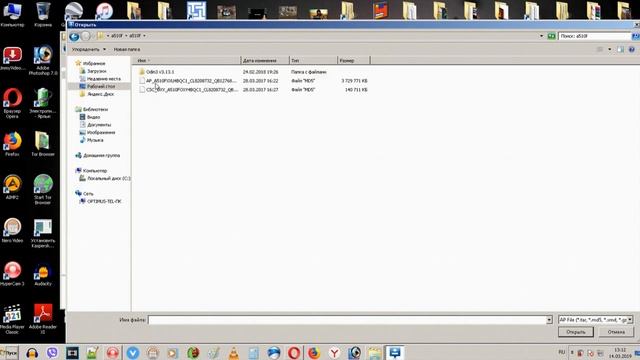Image resolution: width=640 pixels, height=360 pixels.
Task: Click the Открыть button
Action: 576,332
